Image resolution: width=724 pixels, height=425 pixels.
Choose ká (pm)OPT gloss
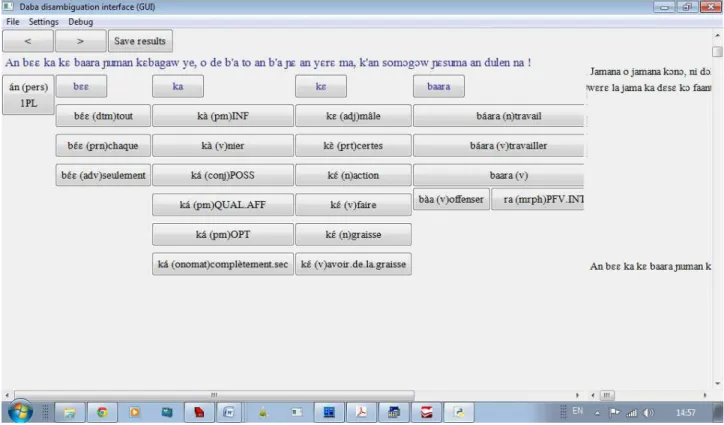tap(223, 234)
